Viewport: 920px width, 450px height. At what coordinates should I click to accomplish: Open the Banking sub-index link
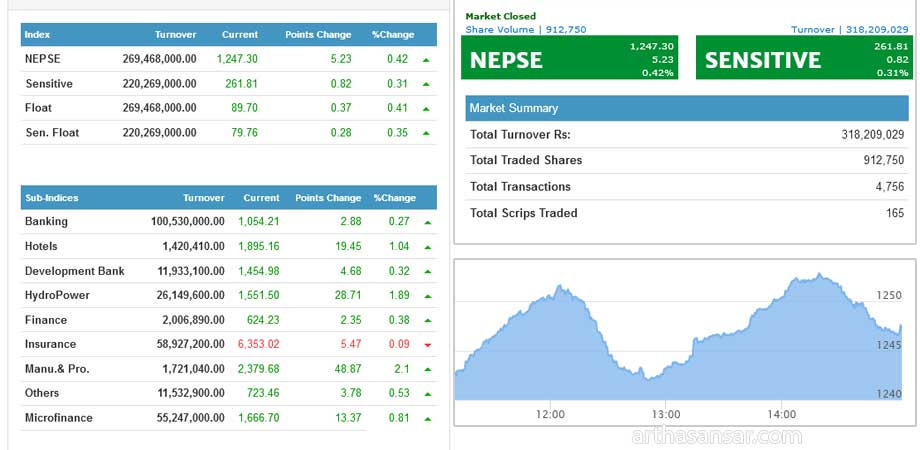coord(46,222)
